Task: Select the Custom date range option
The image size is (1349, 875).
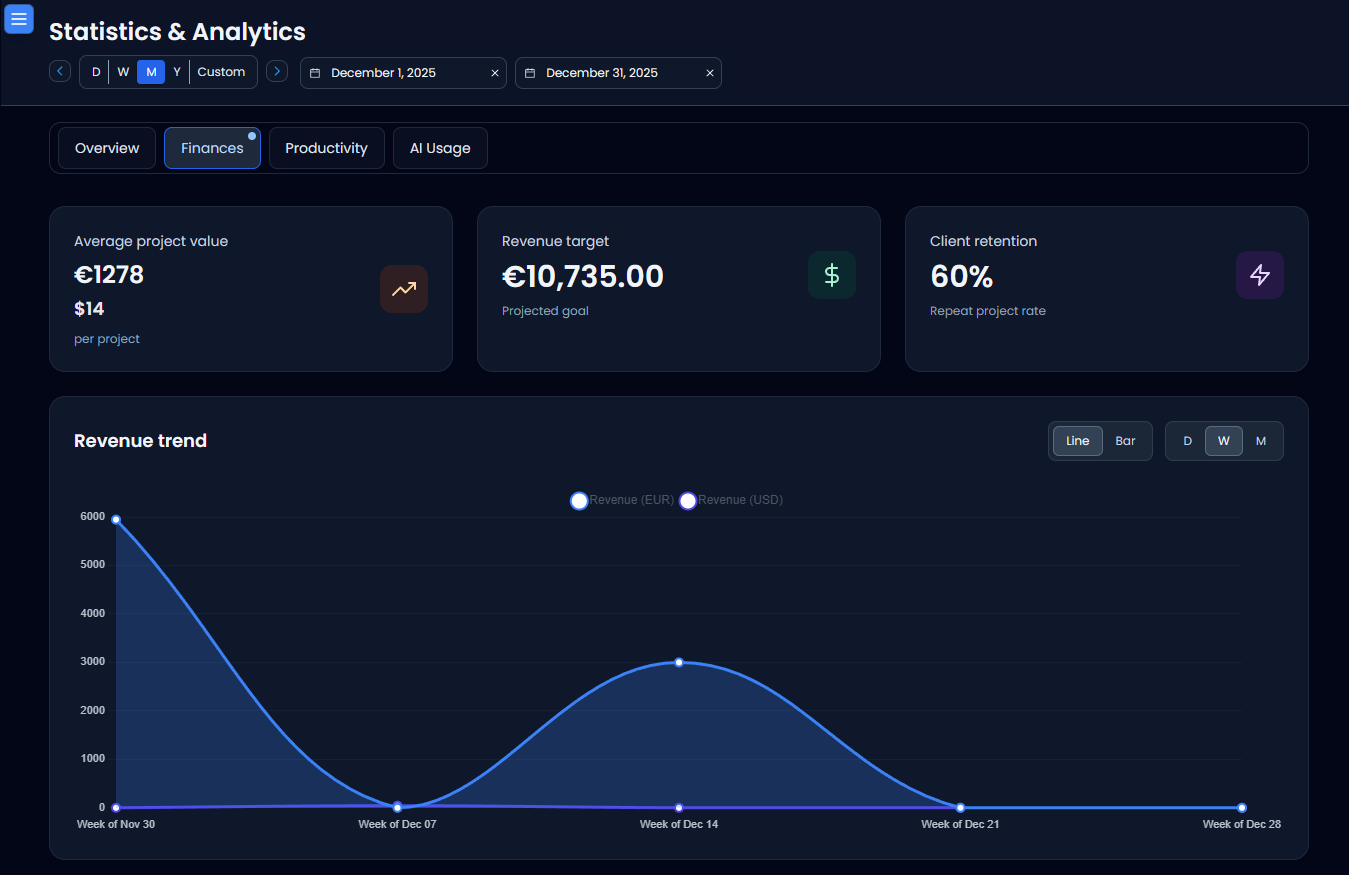Action: click(221, 71)
